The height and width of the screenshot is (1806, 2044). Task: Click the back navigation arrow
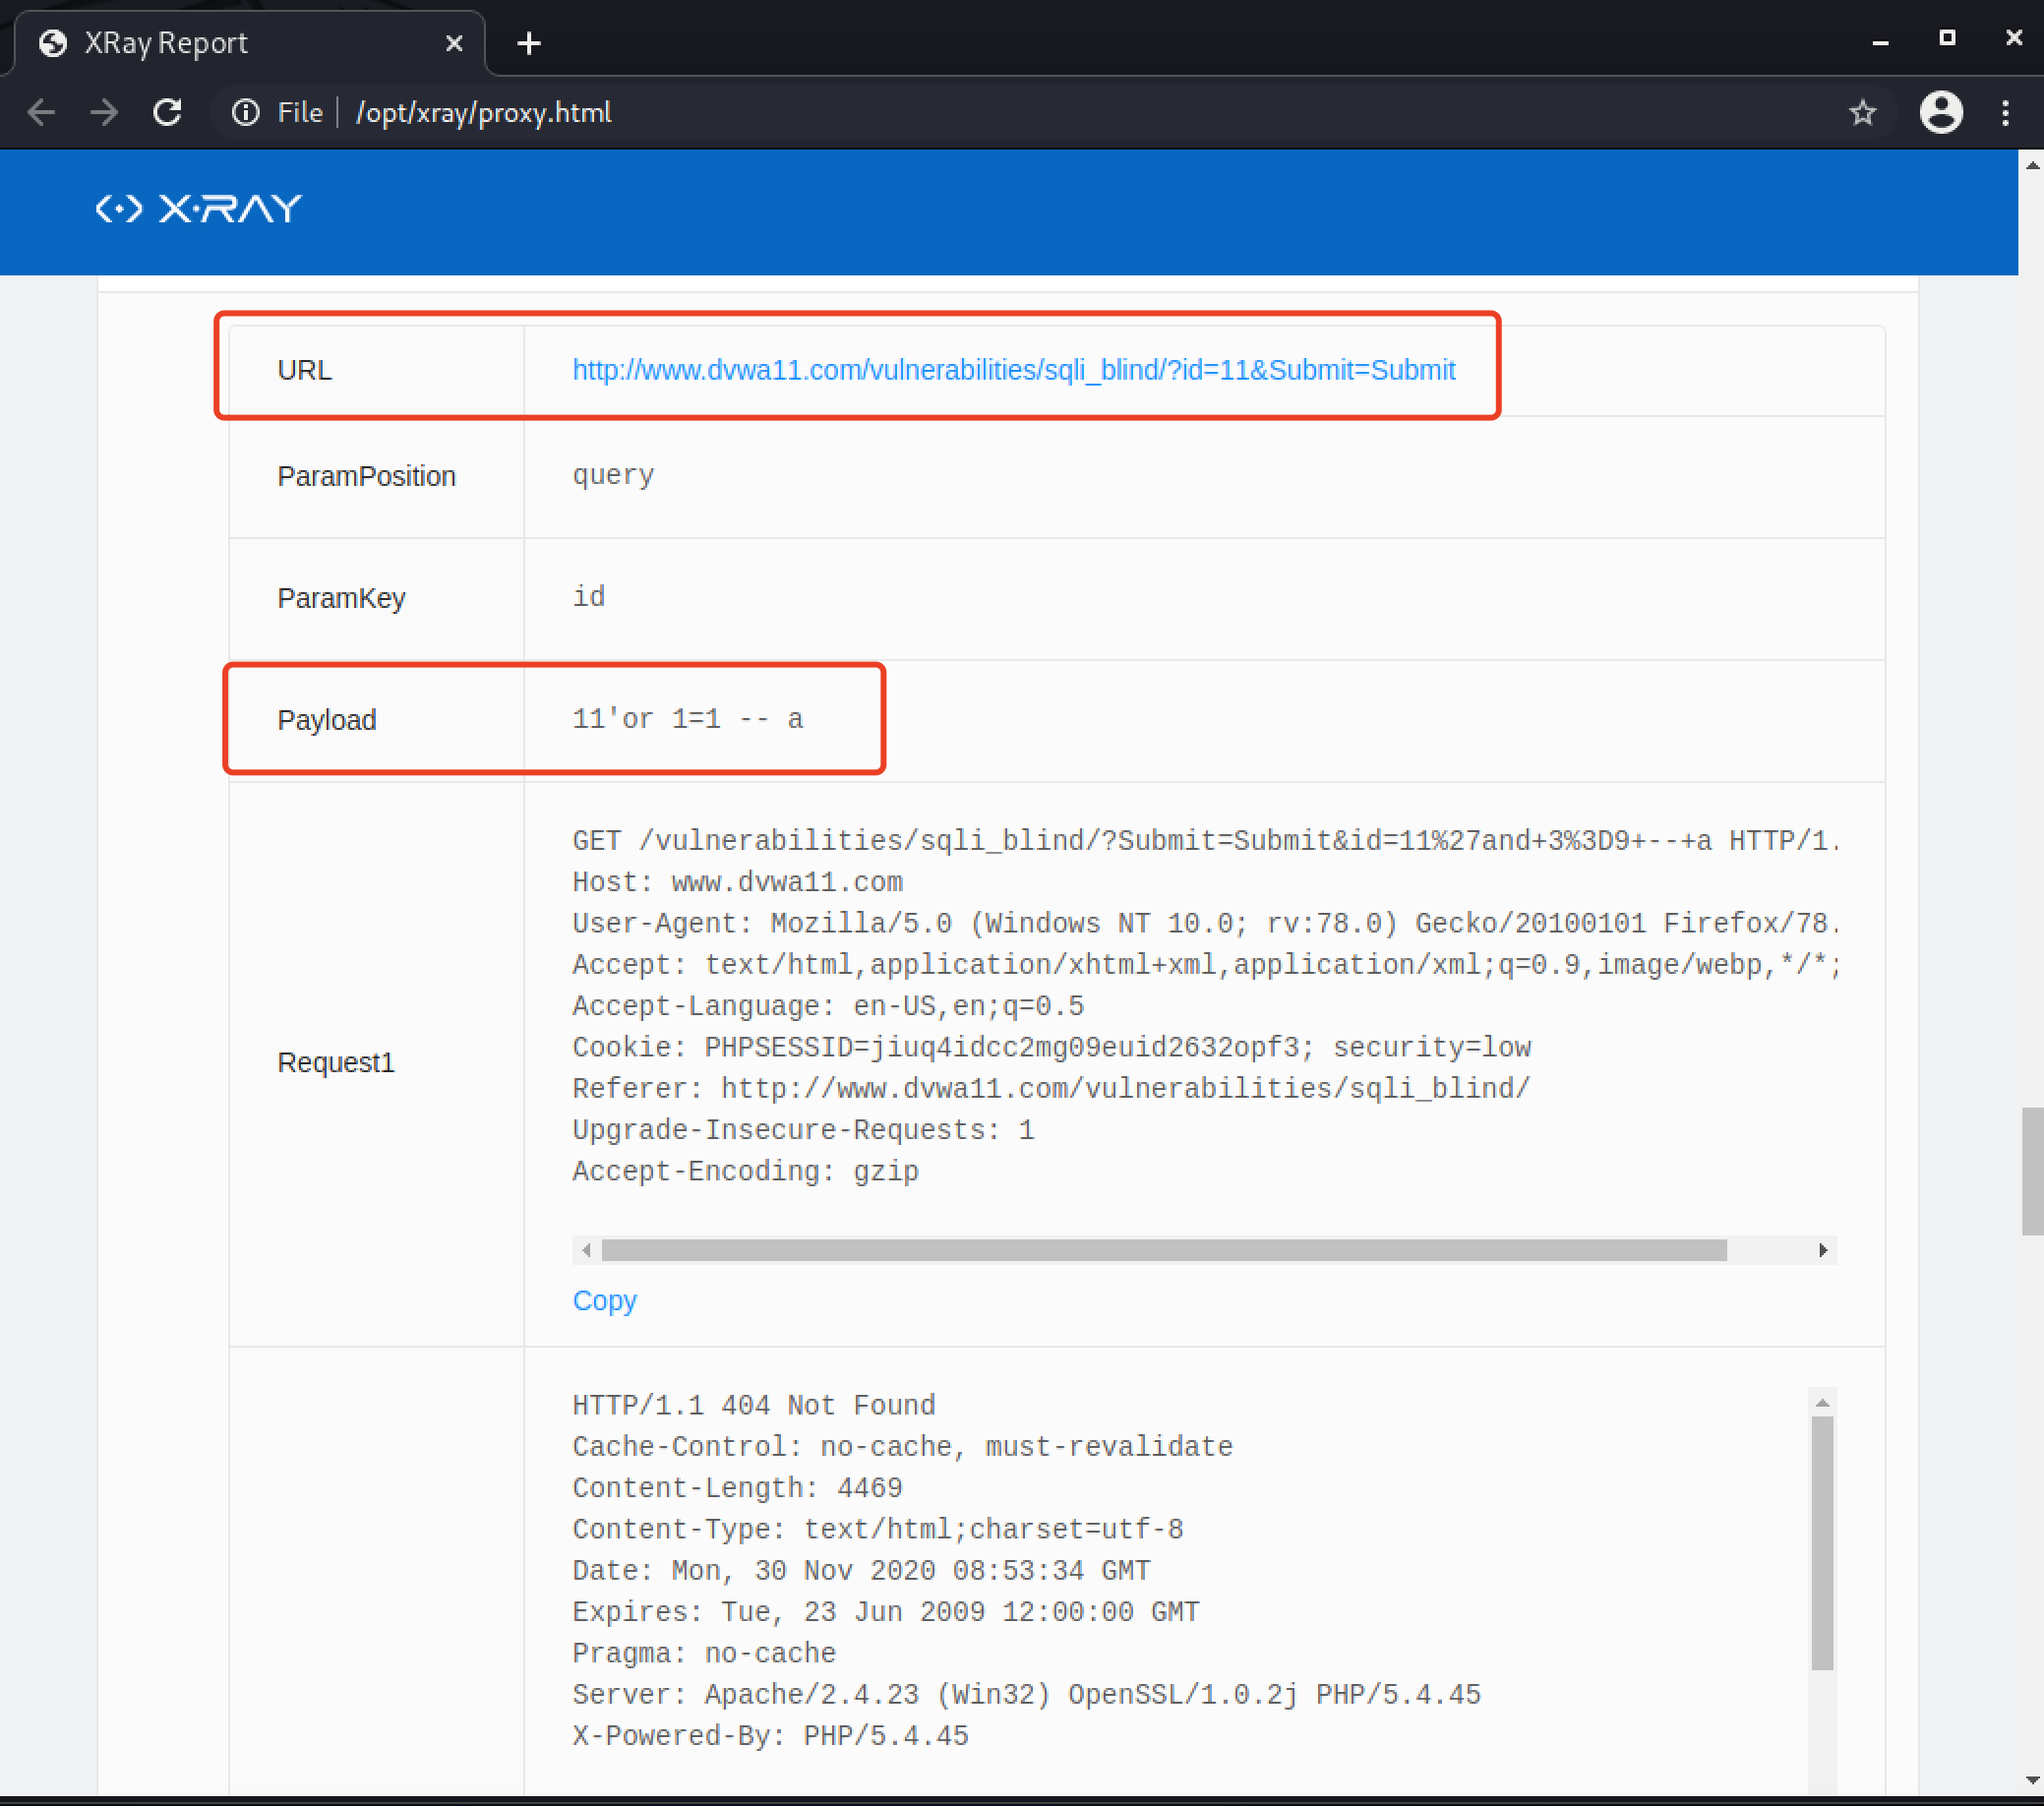41,112
